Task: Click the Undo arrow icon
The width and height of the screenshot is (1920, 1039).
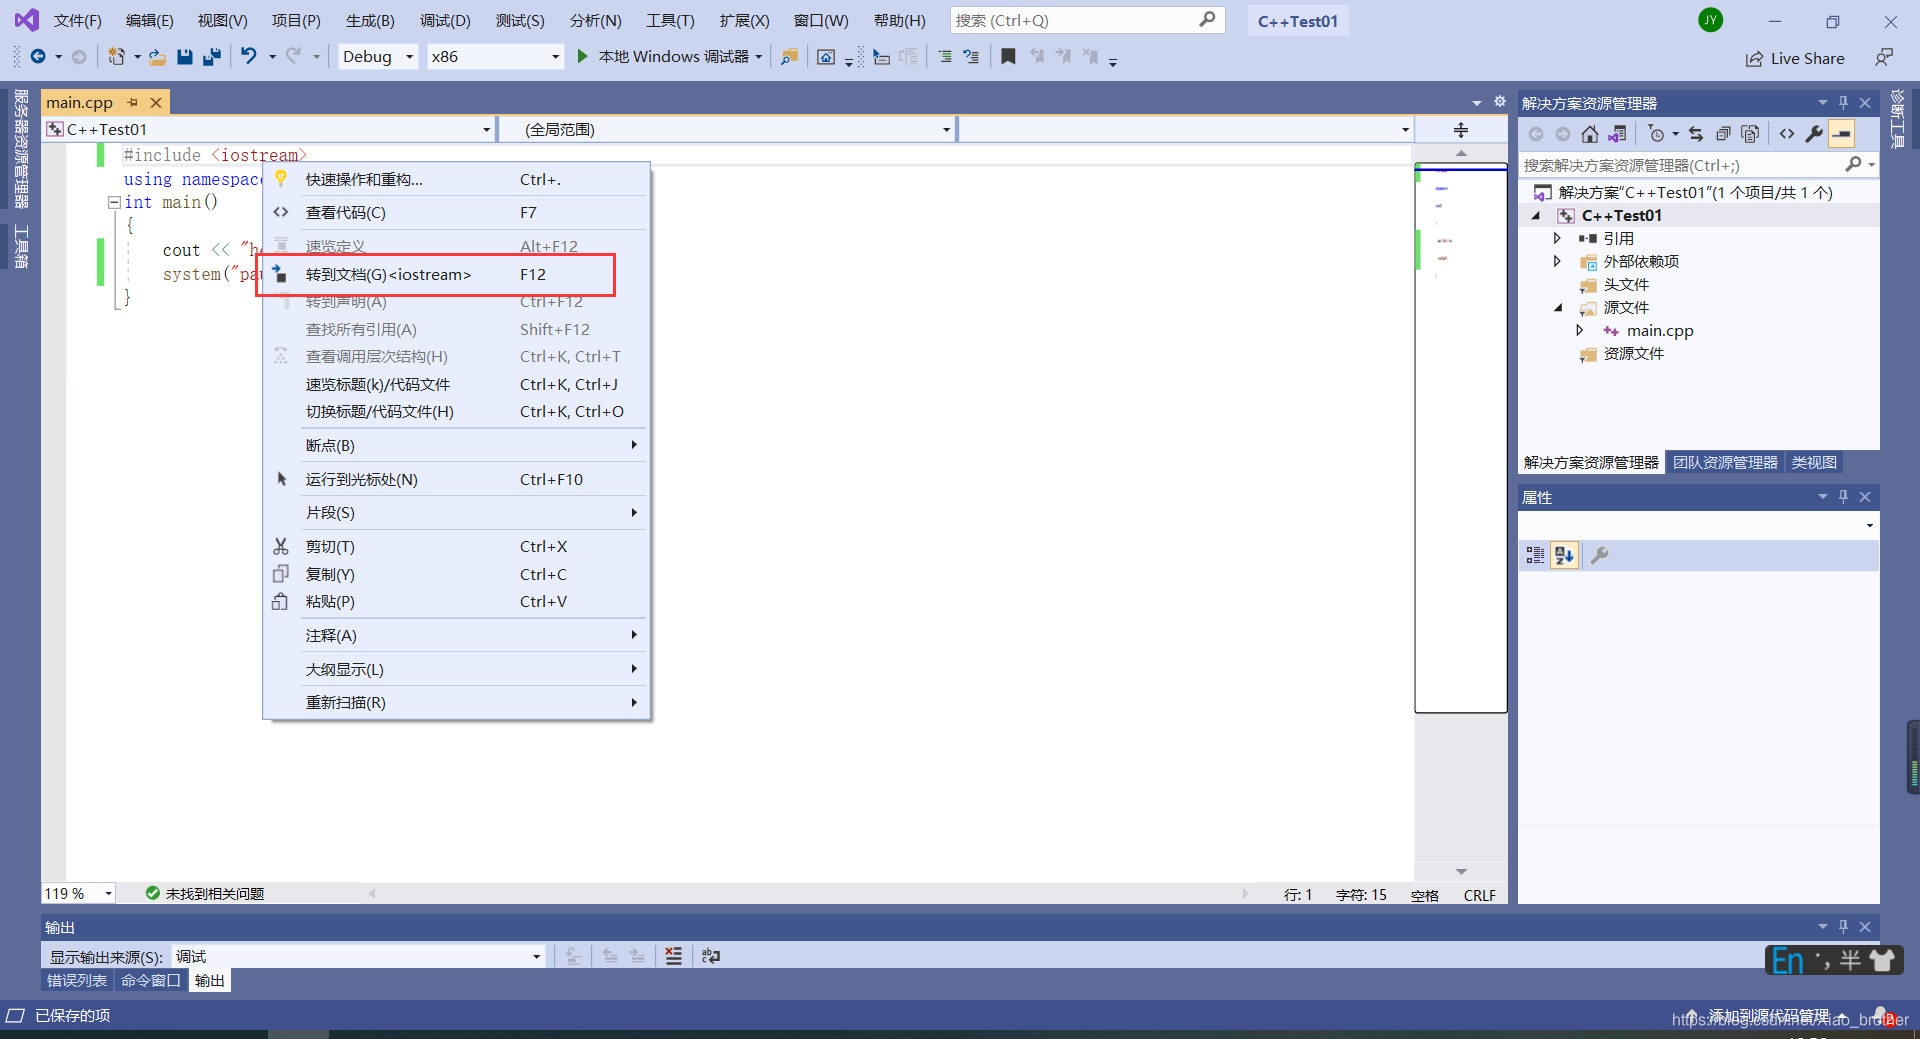Action: [249, 57]
